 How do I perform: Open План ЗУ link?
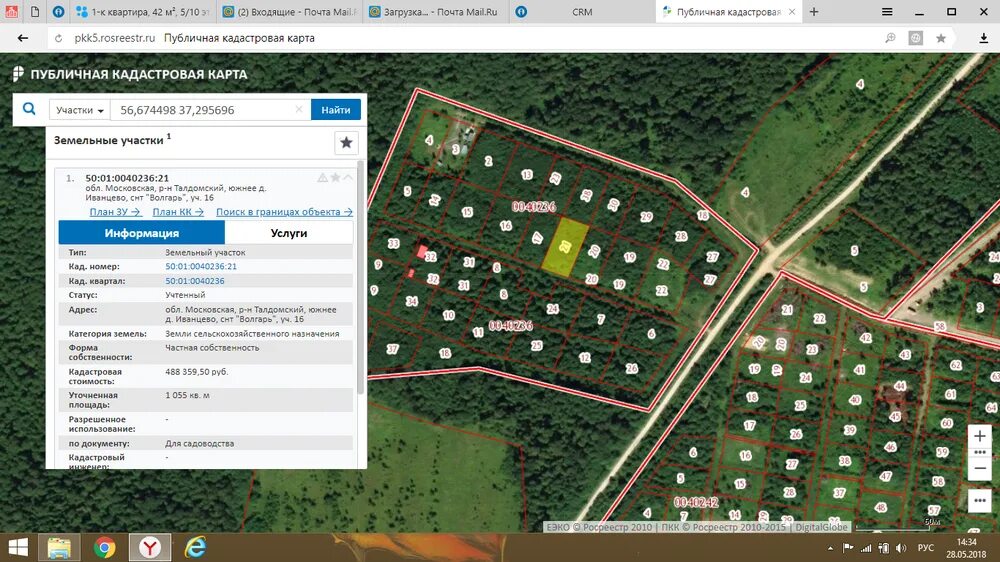click(115, 212)
